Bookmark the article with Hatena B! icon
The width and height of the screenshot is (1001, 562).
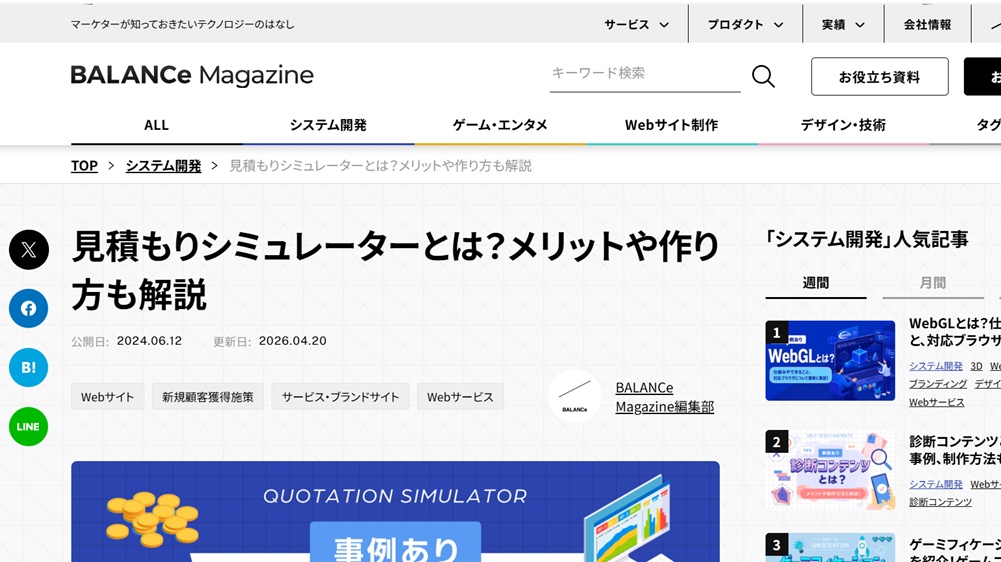tap(29, 368)
